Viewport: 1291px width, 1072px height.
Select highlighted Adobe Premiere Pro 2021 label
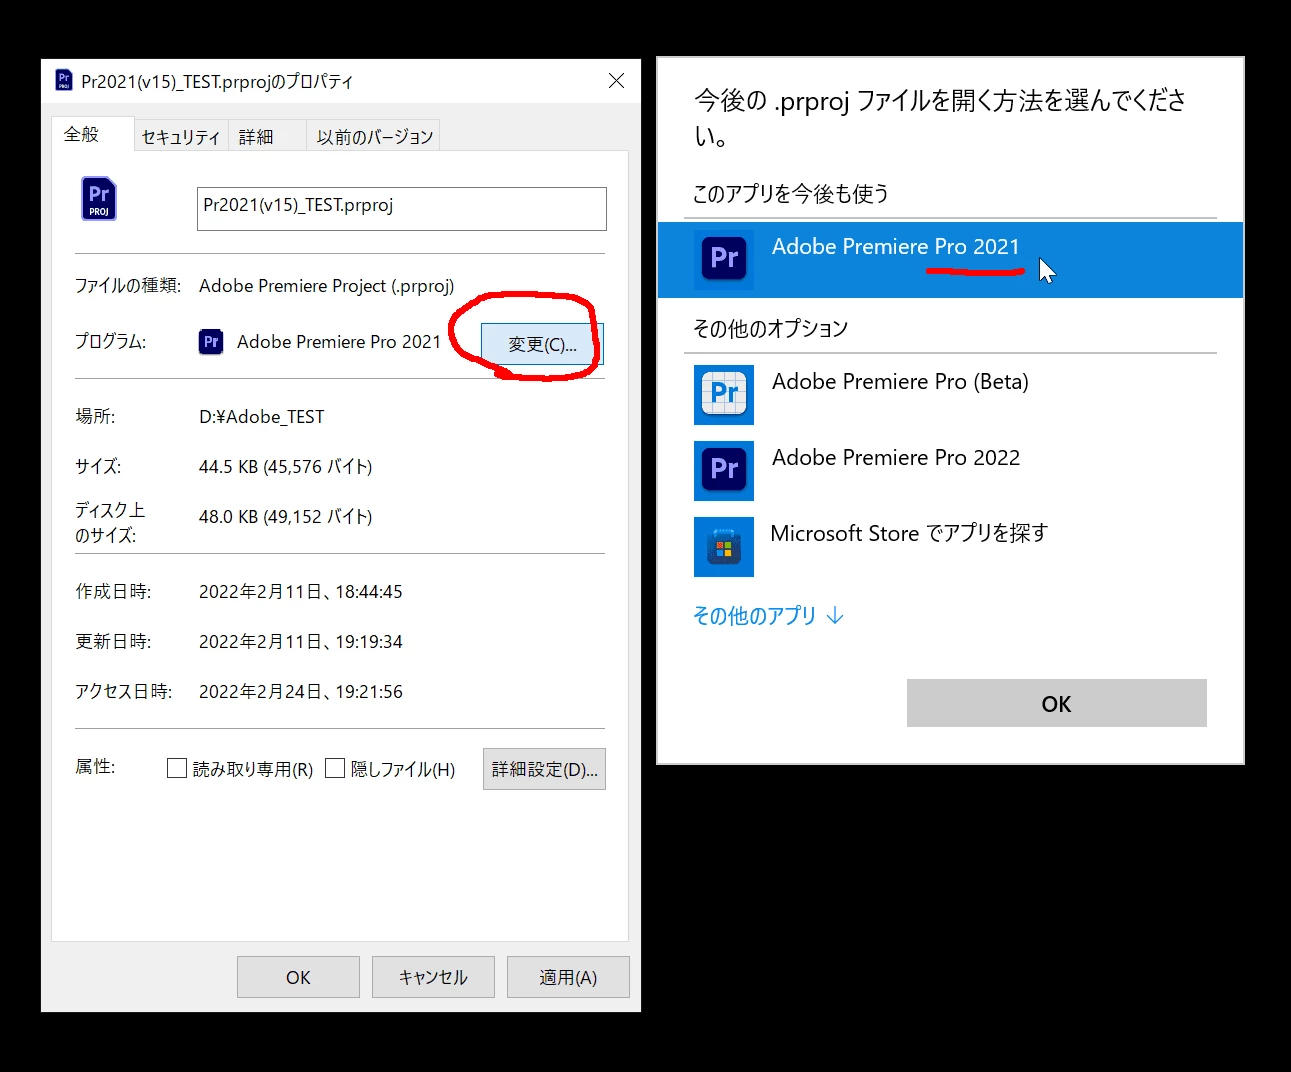pyautogui.click(x=896, y=247)
